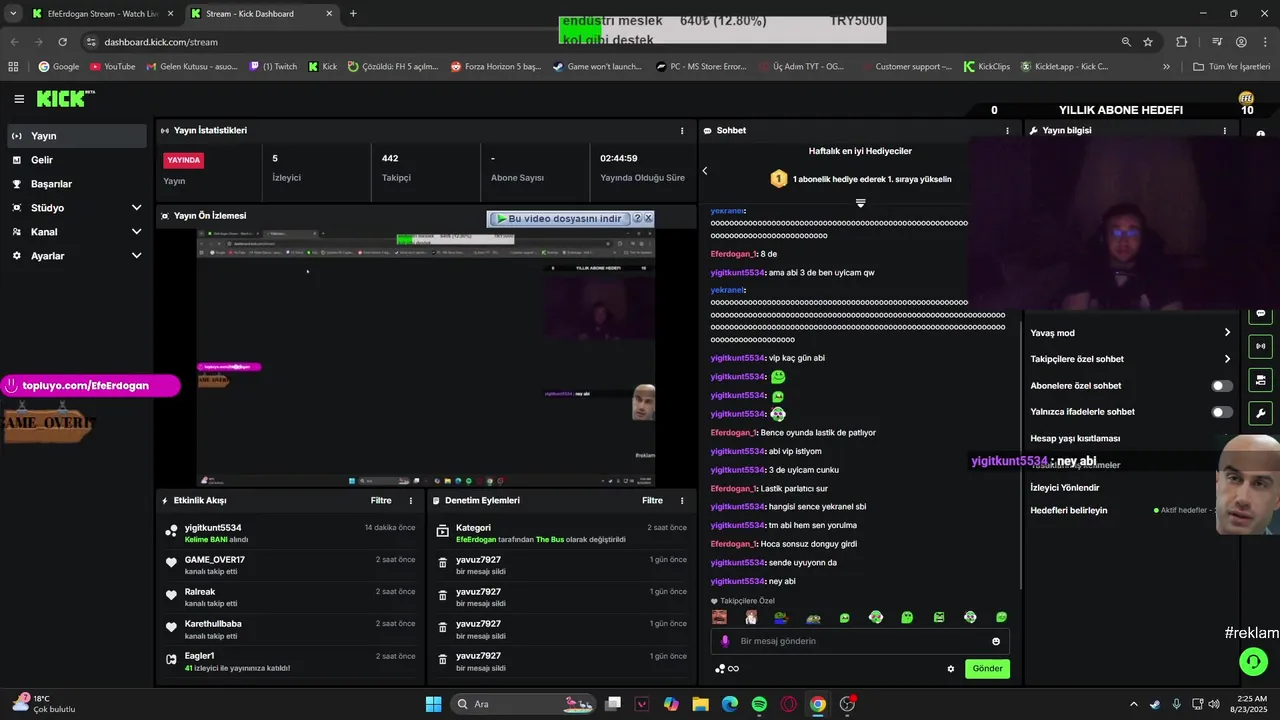1280x720 pixels.
Task: Close the video download overlay bar
Action: click(648, 218)
